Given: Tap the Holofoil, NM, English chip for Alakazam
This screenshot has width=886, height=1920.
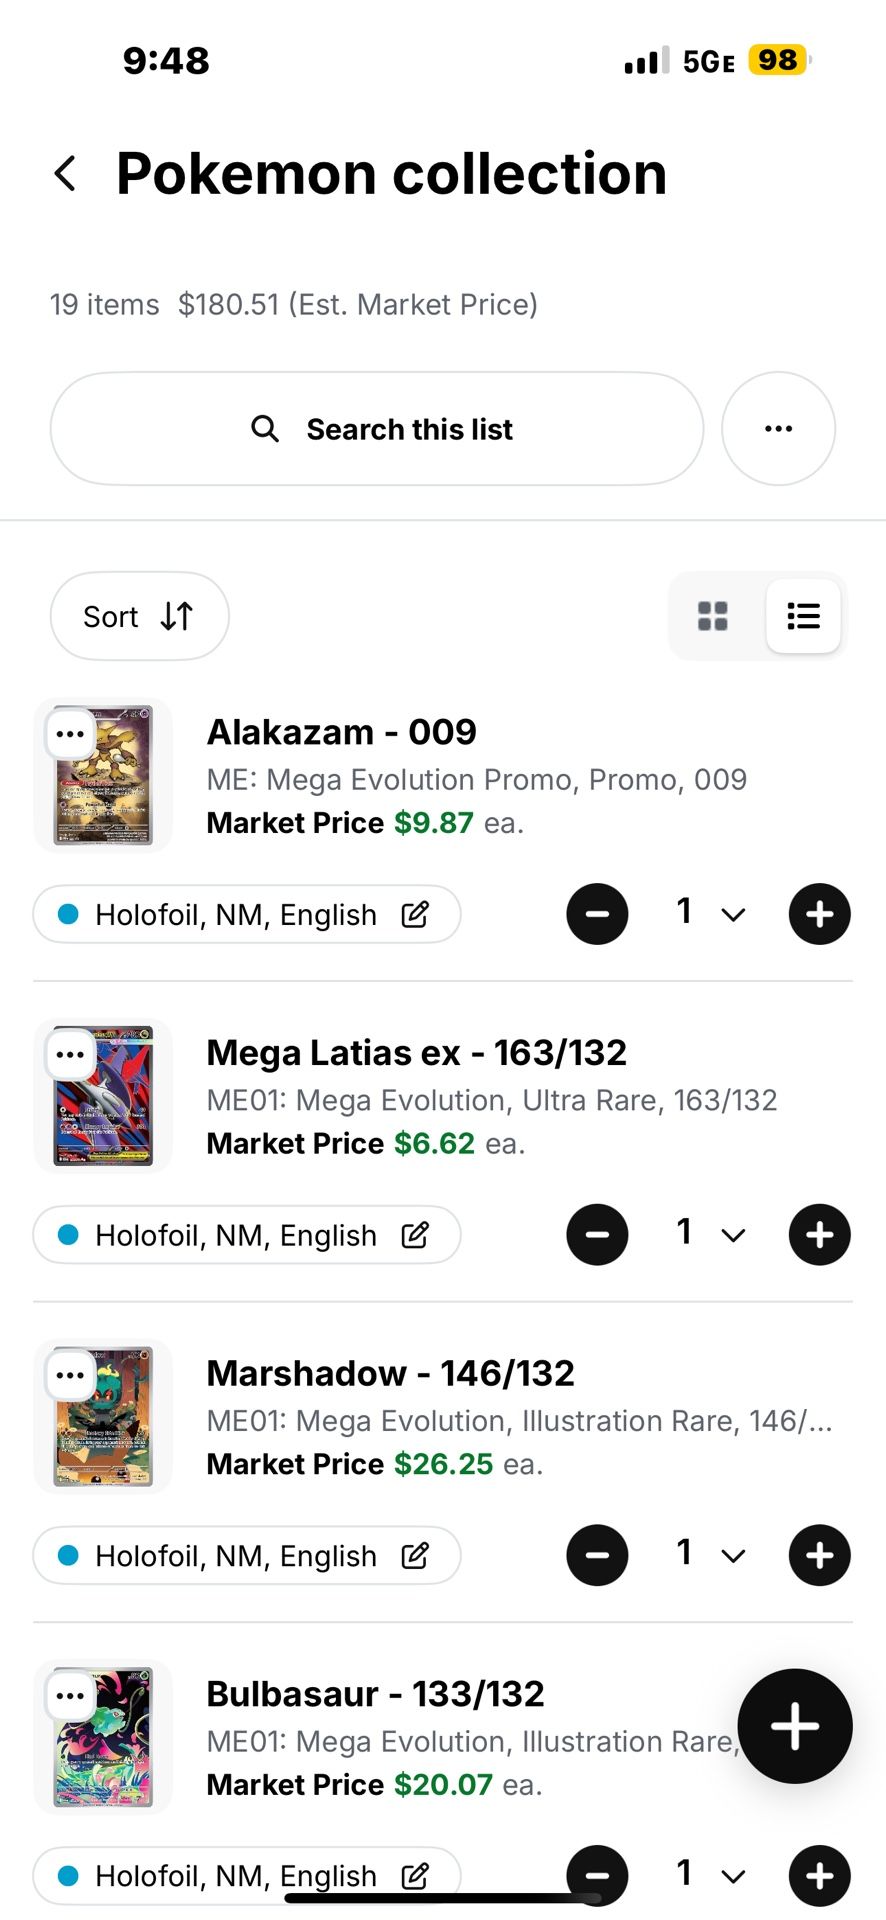Looking at the screenshot, I should [x=235, y=915].
